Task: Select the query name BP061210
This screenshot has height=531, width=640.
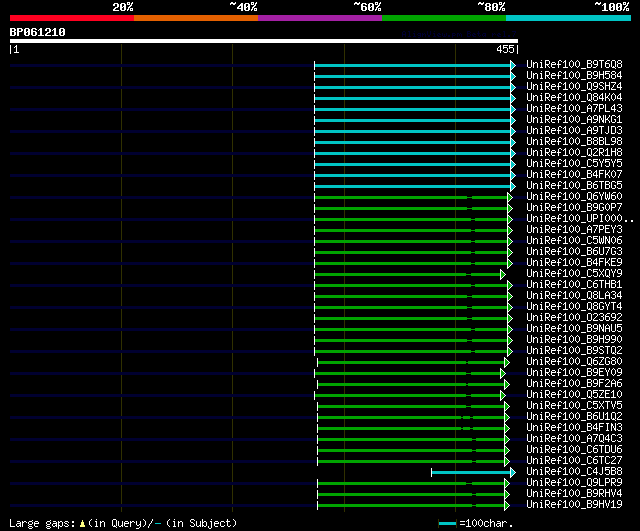Action: click(x=38, y=32)
